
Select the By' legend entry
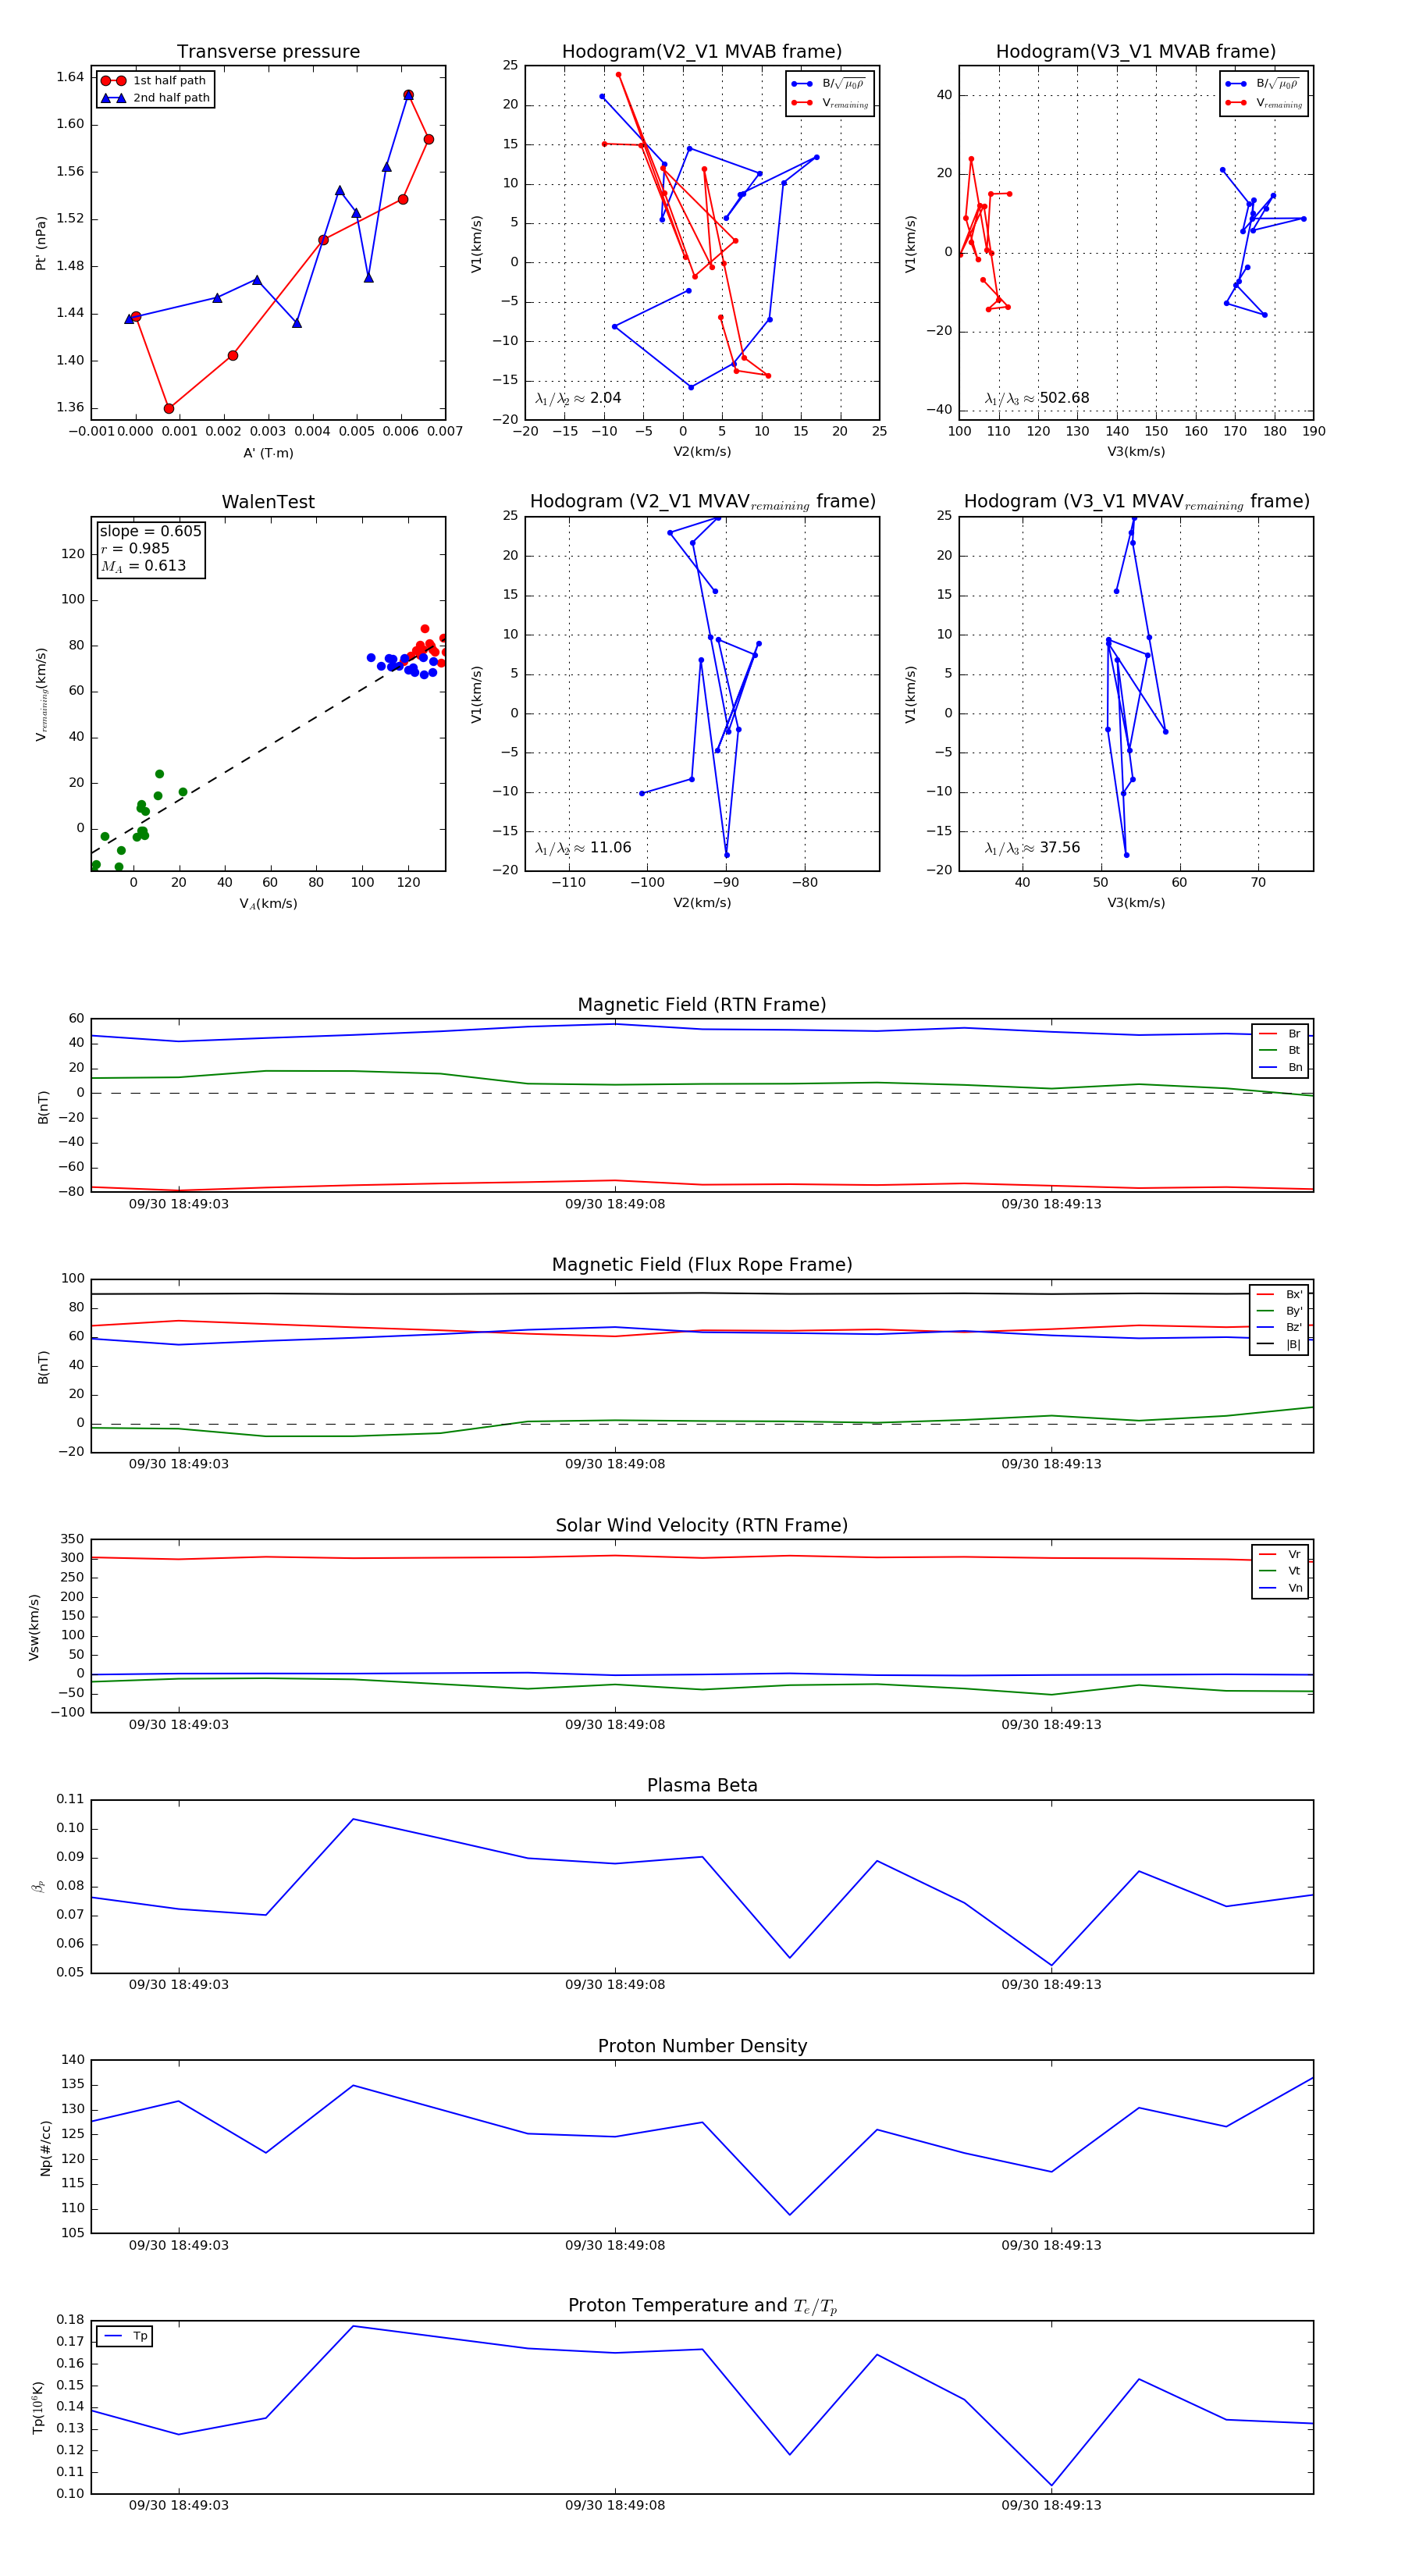click(1279, 1311)
